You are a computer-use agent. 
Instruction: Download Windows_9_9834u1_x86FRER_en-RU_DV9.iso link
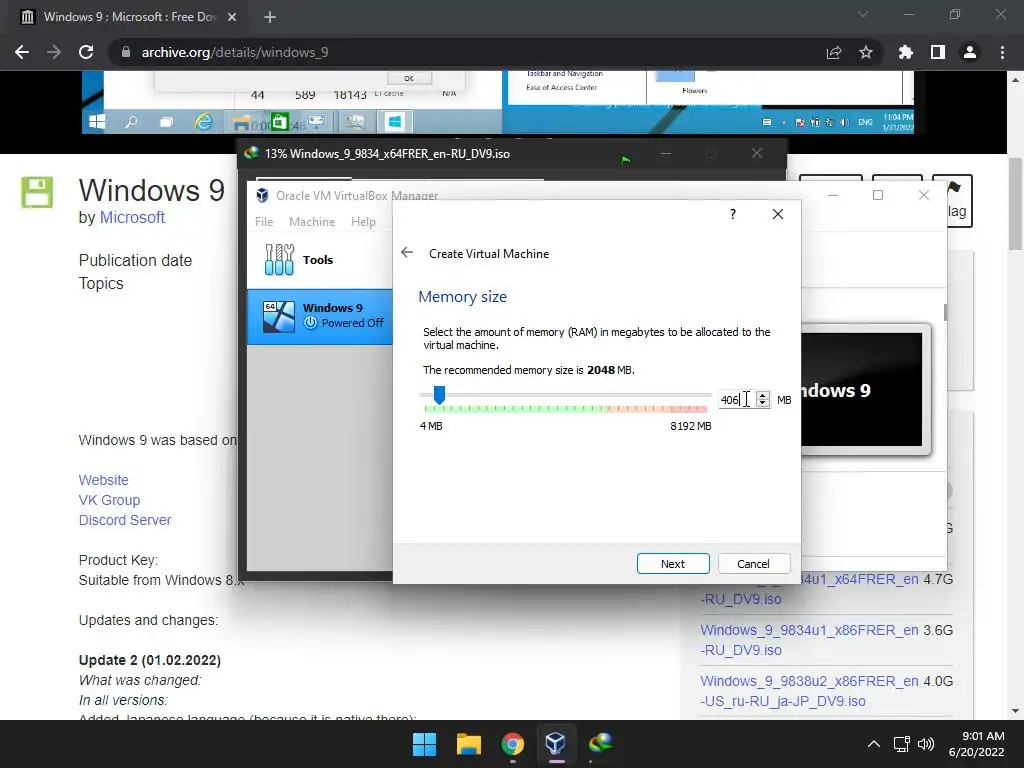(x=809, y=640)
